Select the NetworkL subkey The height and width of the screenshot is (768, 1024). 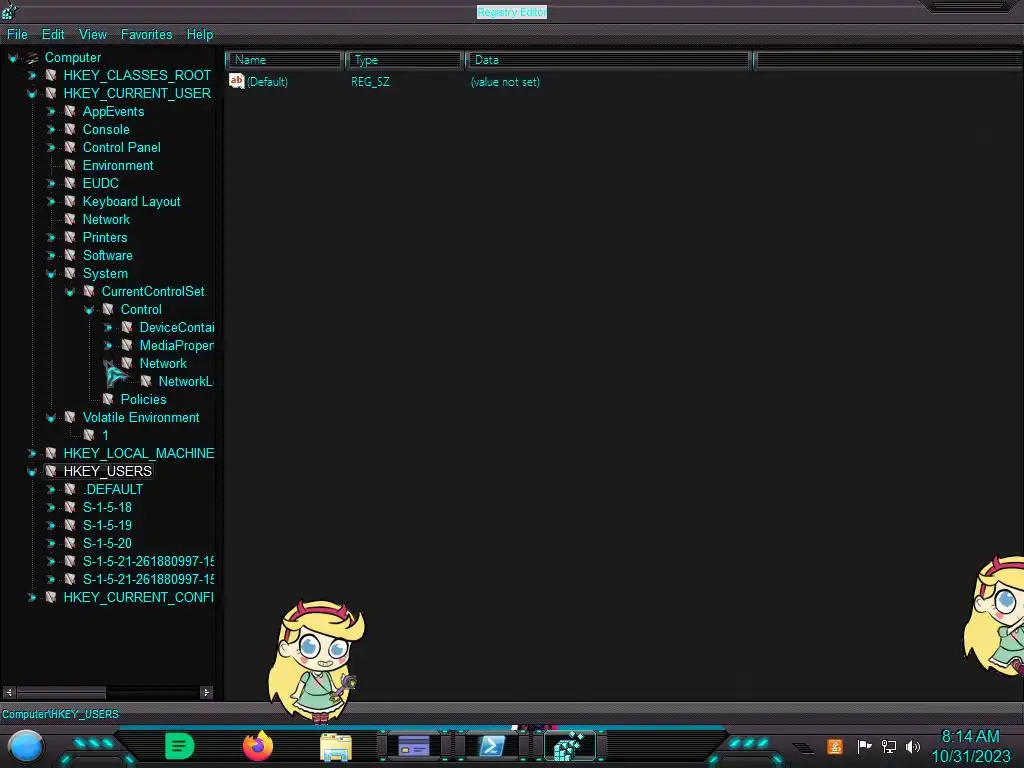[185, 381]
